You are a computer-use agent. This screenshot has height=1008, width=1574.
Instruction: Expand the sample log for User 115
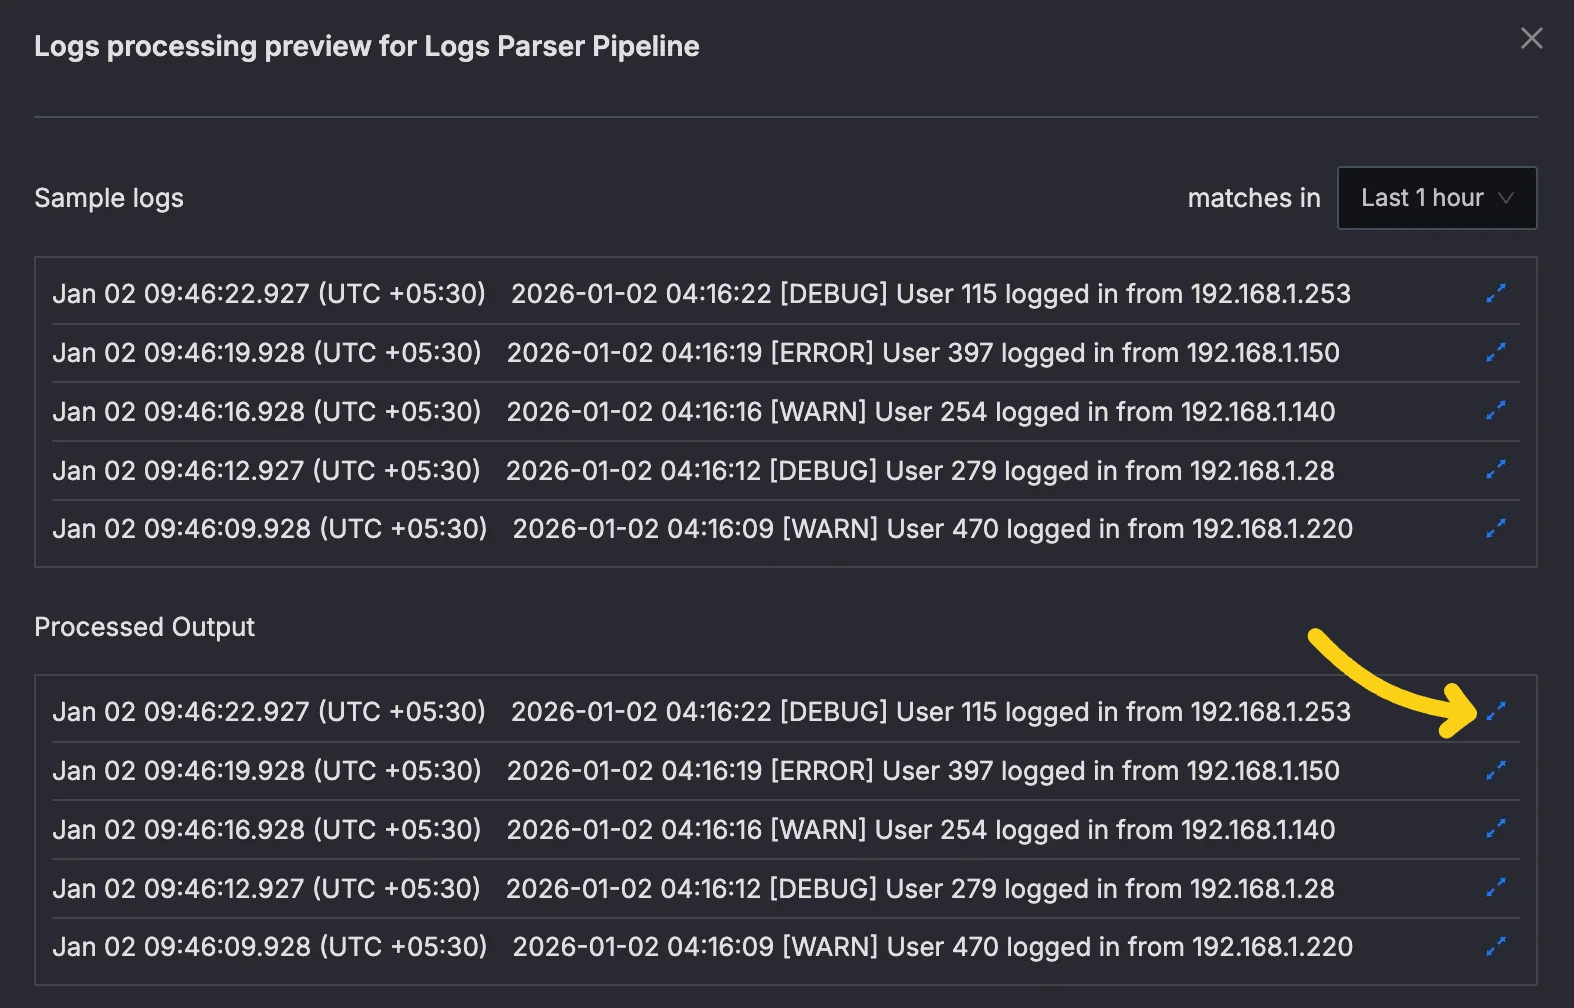[1496, 293]
